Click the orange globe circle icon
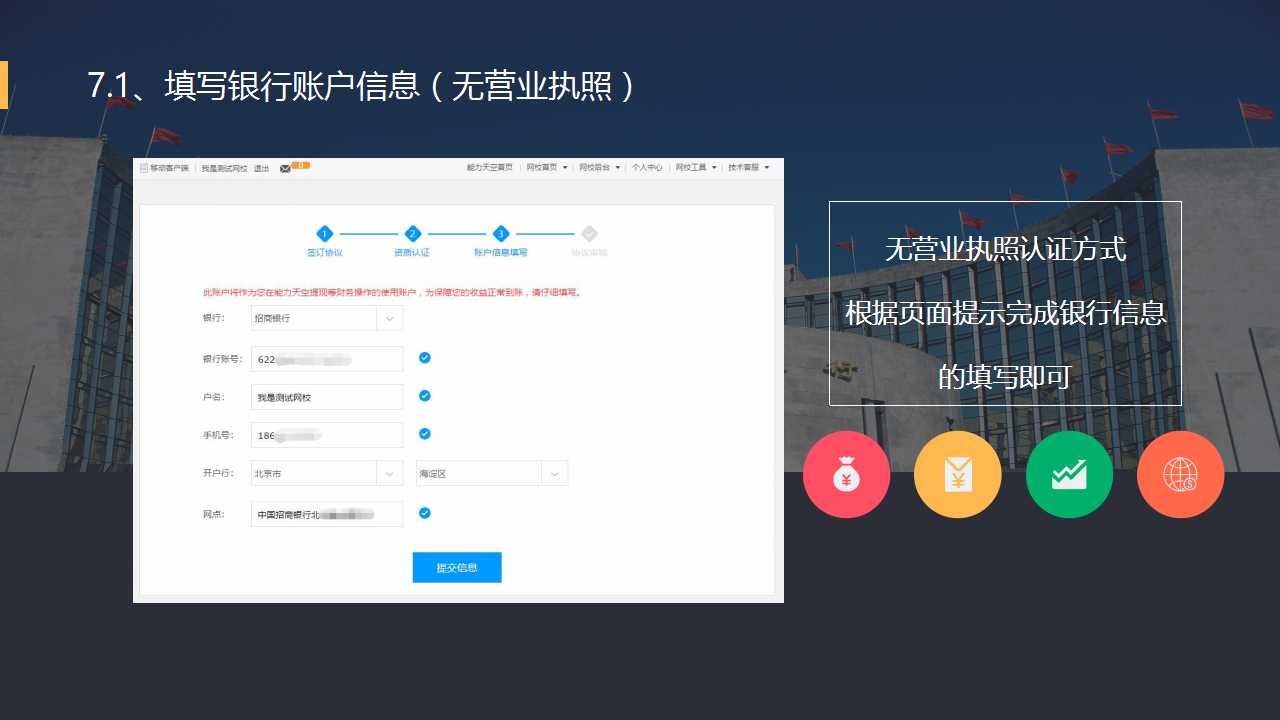This screenshot has height=720, width=1280. point(1180,475)
